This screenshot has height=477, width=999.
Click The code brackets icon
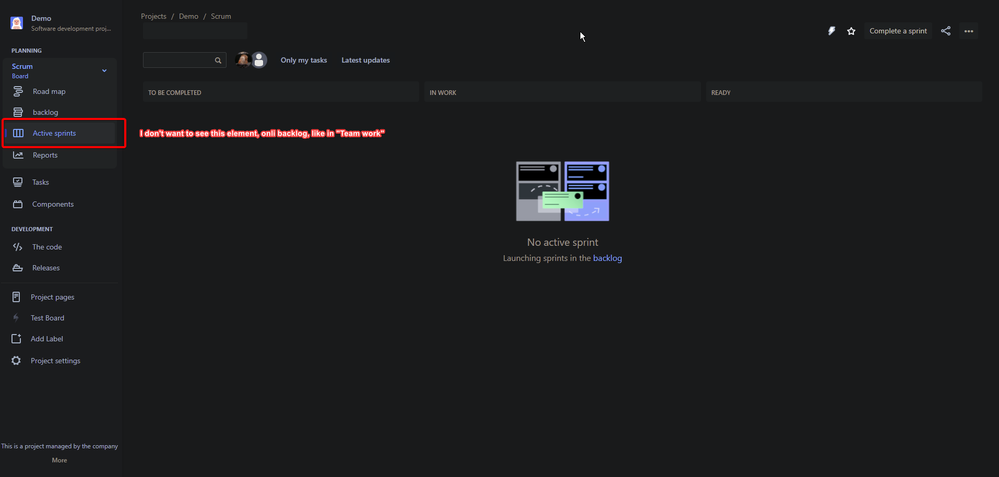(x=18, y=247)
